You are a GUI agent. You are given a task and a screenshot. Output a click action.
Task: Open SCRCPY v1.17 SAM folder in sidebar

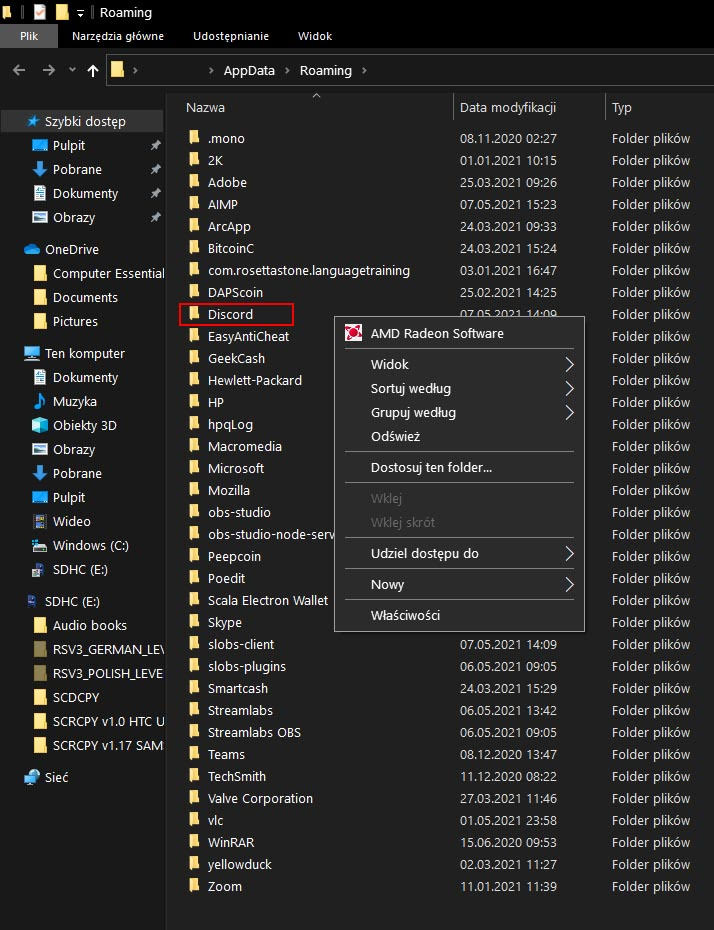[x=107, y=746]
